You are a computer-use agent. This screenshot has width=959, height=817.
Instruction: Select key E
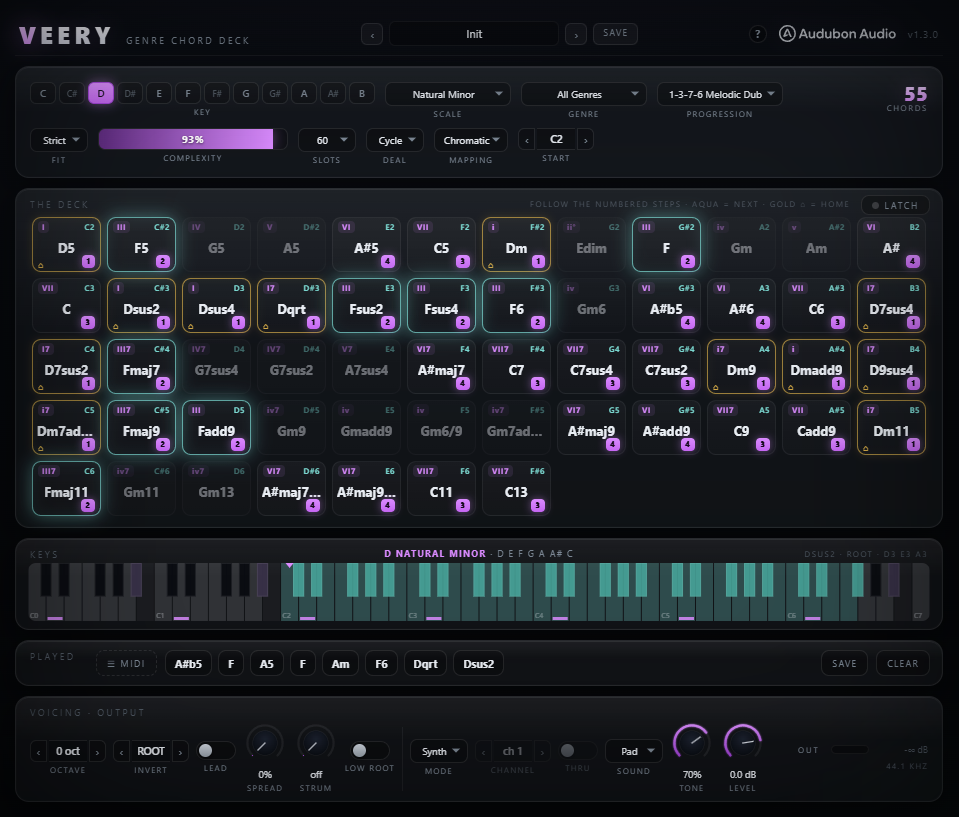click(159, 94)
